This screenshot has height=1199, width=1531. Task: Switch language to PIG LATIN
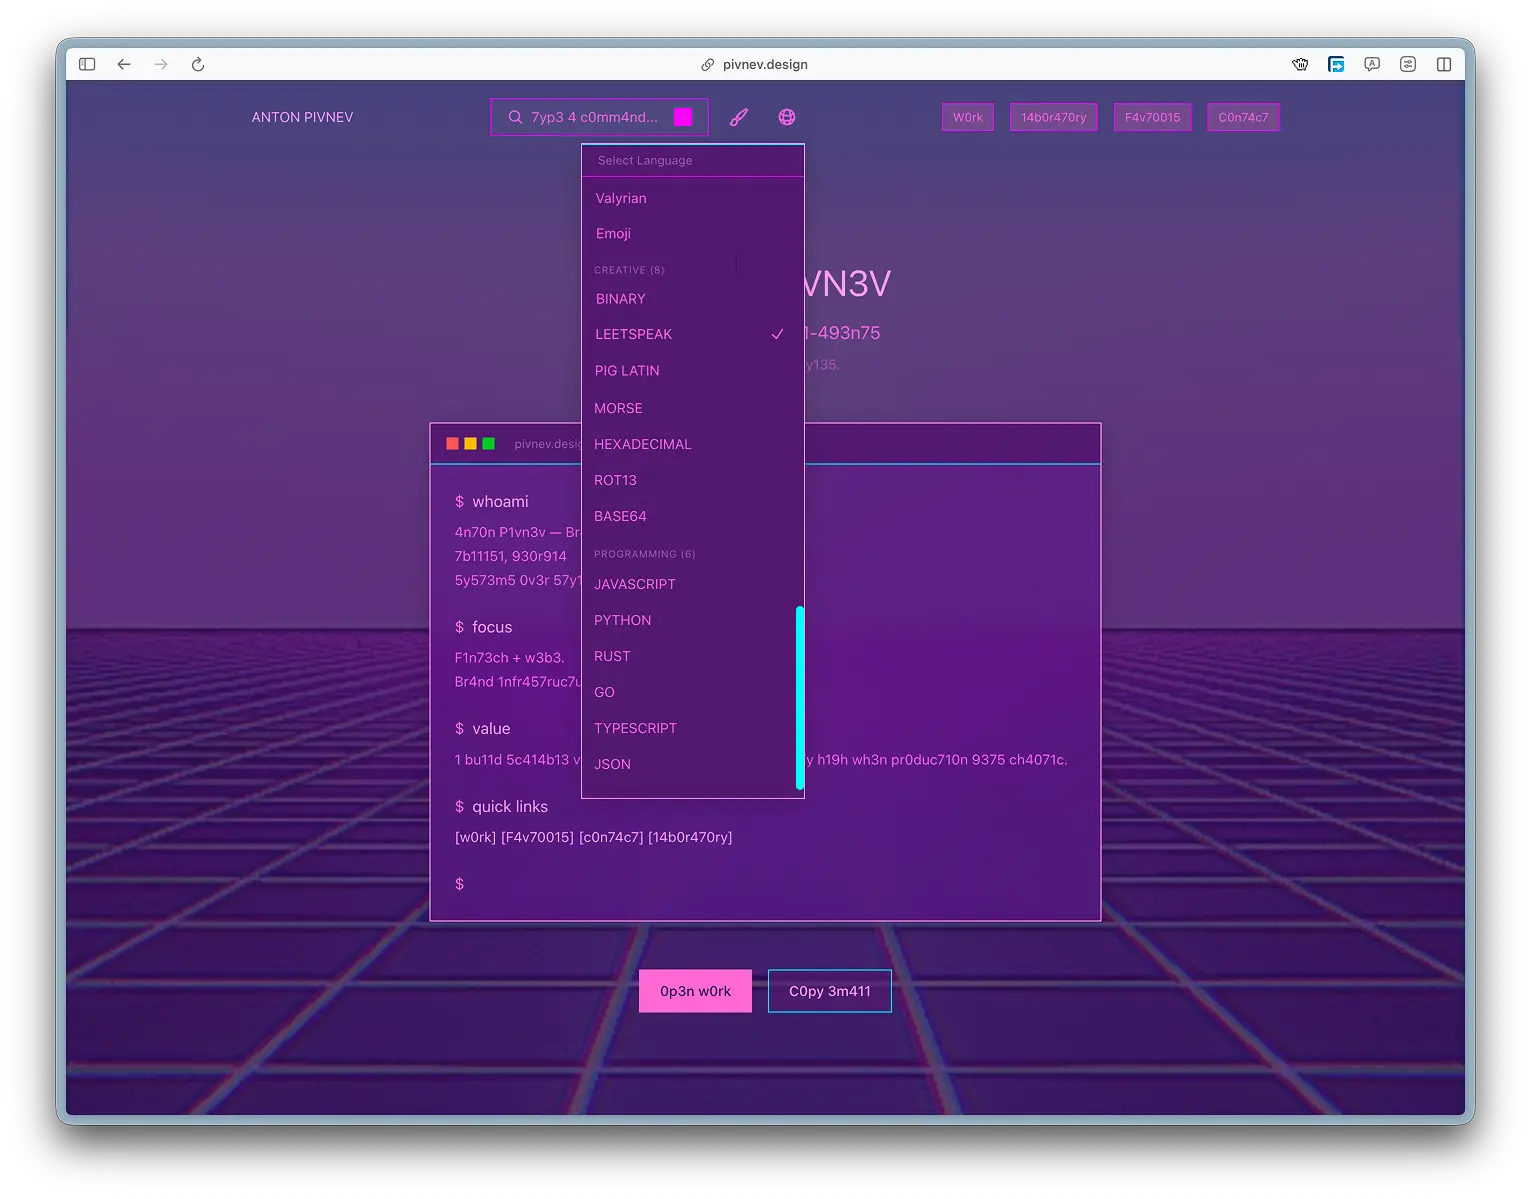click(x=627, y=370)
